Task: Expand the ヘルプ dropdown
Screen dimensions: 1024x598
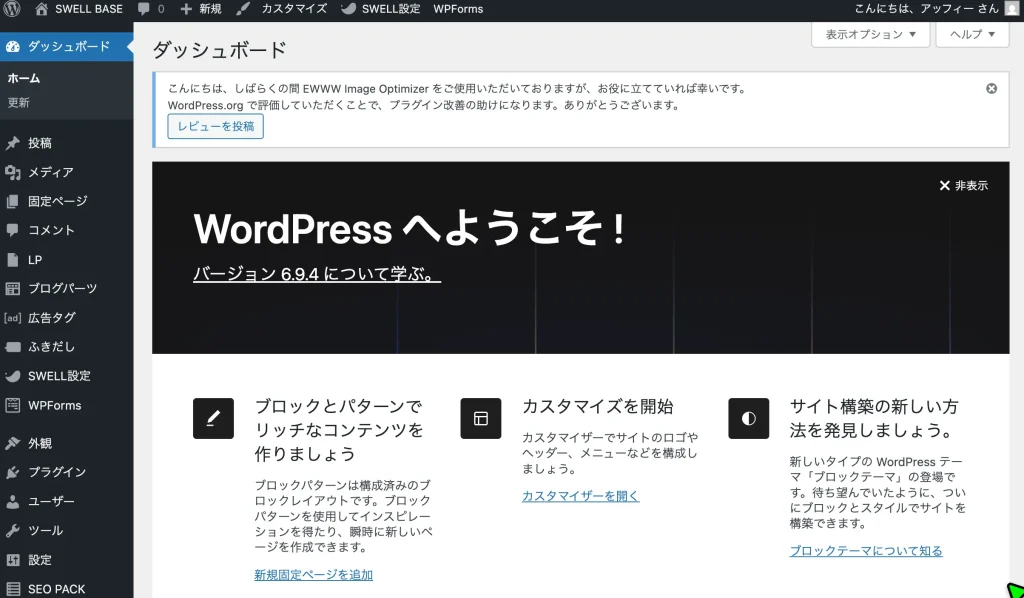Action: 971,34
